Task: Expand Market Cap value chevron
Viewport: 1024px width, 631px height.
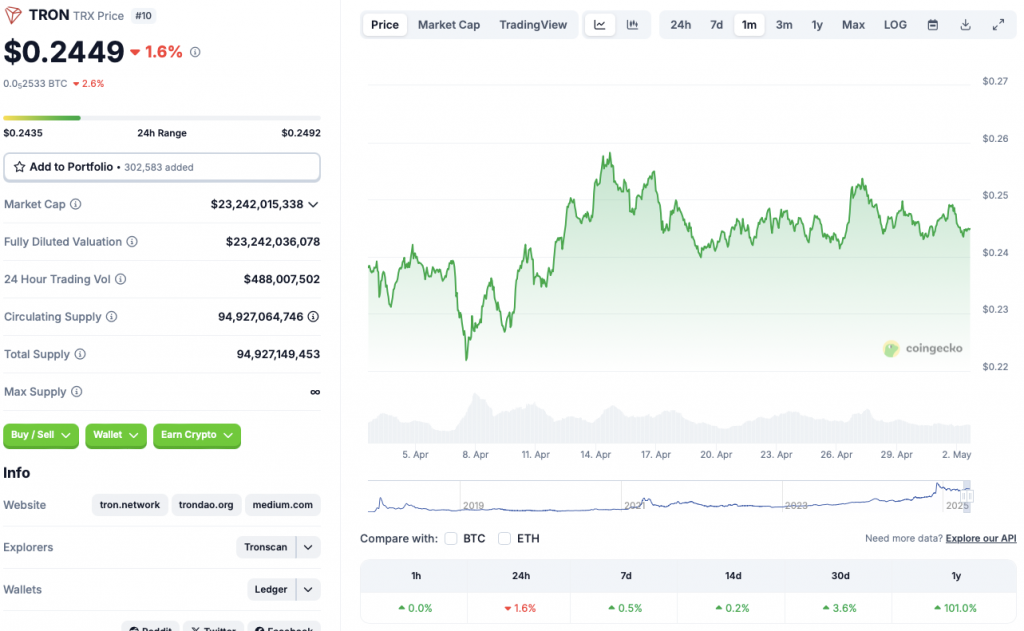Action: 313,204
